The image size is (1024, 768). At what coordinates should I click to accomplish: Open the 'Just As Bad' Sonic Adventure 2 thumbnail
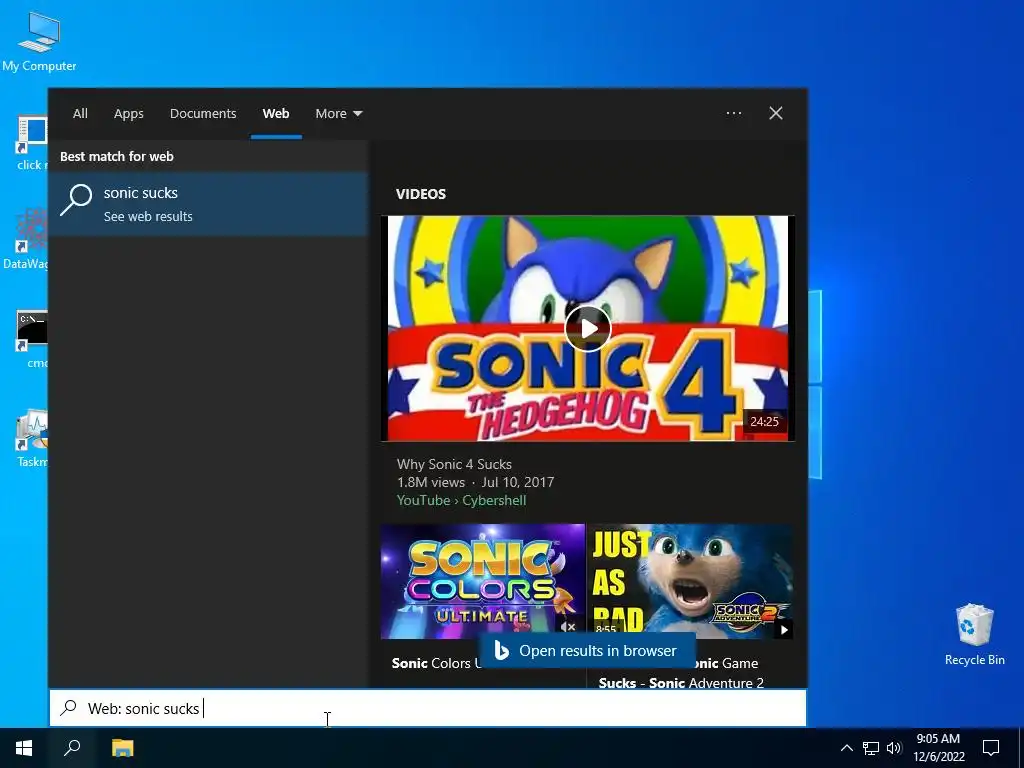coord(690,581)
